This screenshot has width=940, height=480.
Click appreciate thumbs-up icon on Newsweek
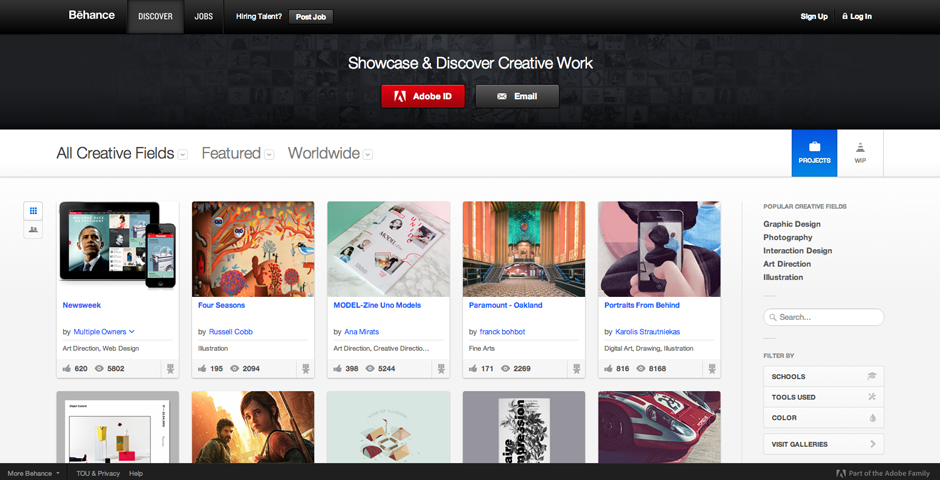(67, 369)
